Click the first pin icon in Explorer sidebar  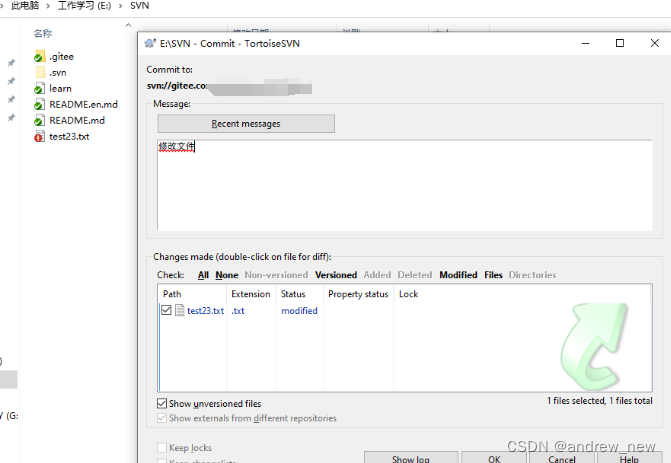point(12,63)
